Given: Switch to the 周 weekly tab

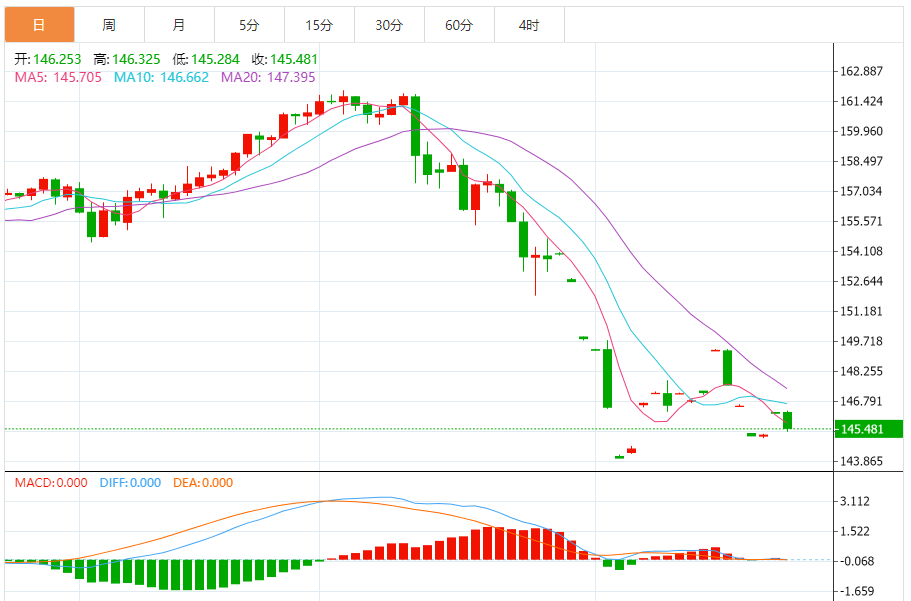Looking at the screenshot, I should tap(109, 25).
